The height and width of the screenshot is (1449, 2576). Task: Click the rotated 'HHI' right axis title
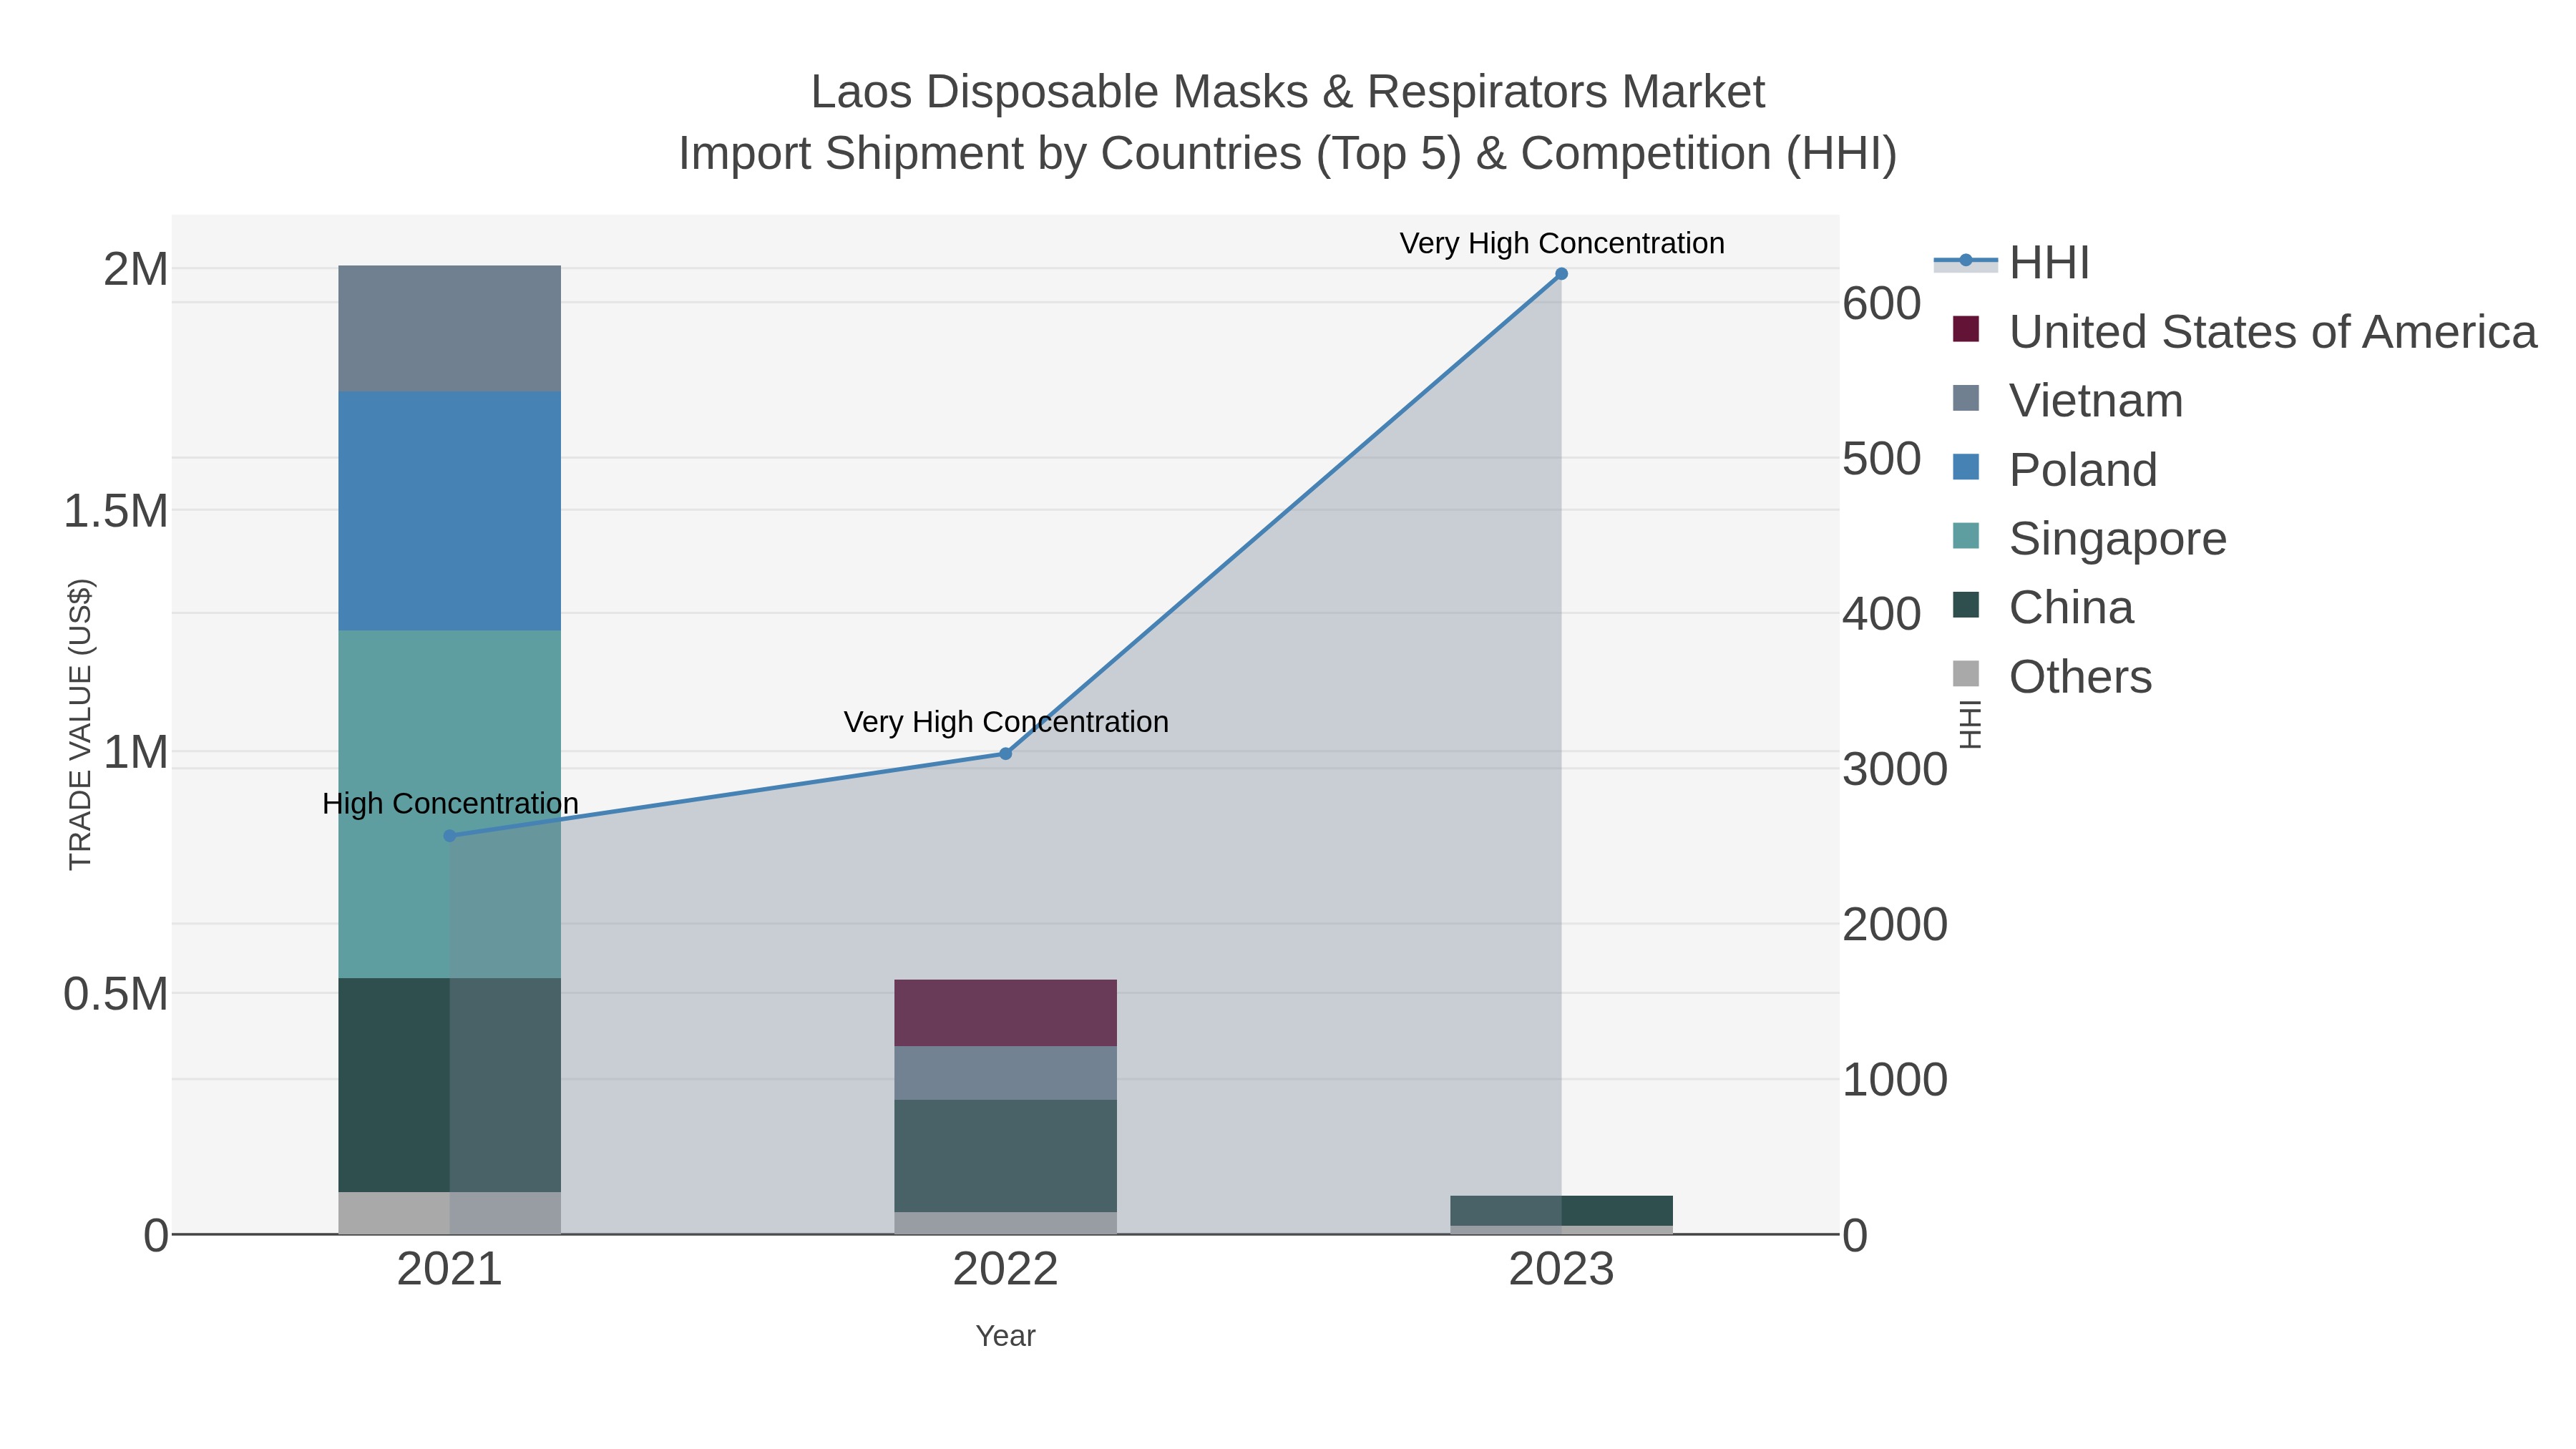(1969, 725)
